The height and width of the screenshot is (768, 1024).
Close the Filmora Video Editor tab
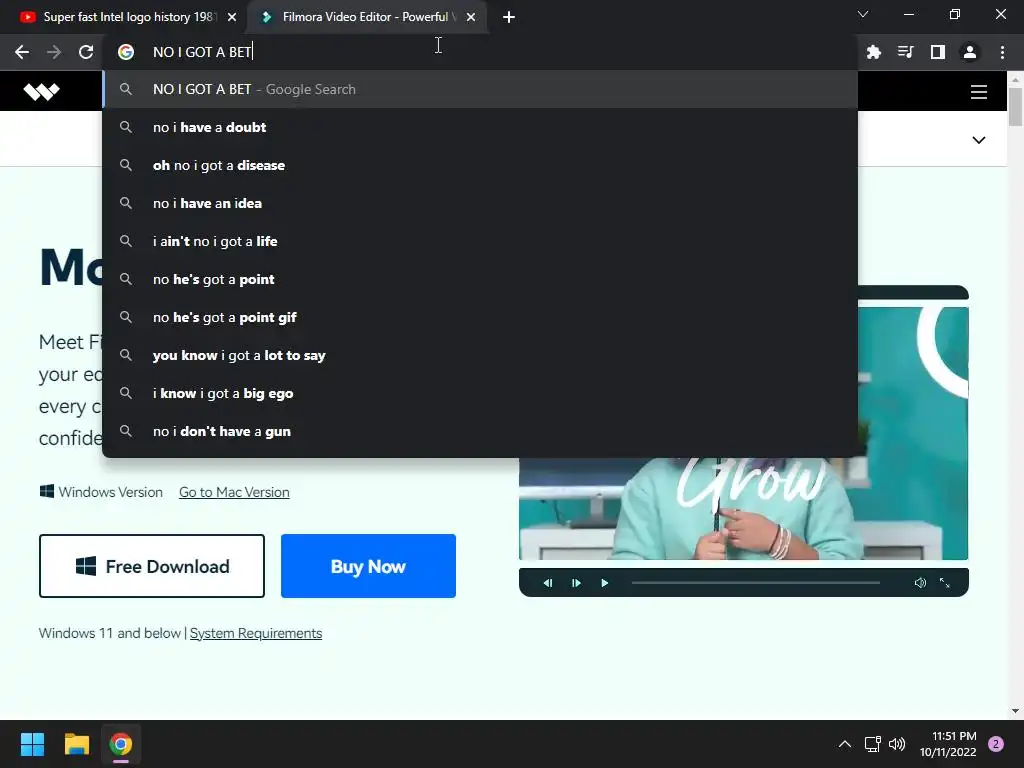[x=471, y=18]
